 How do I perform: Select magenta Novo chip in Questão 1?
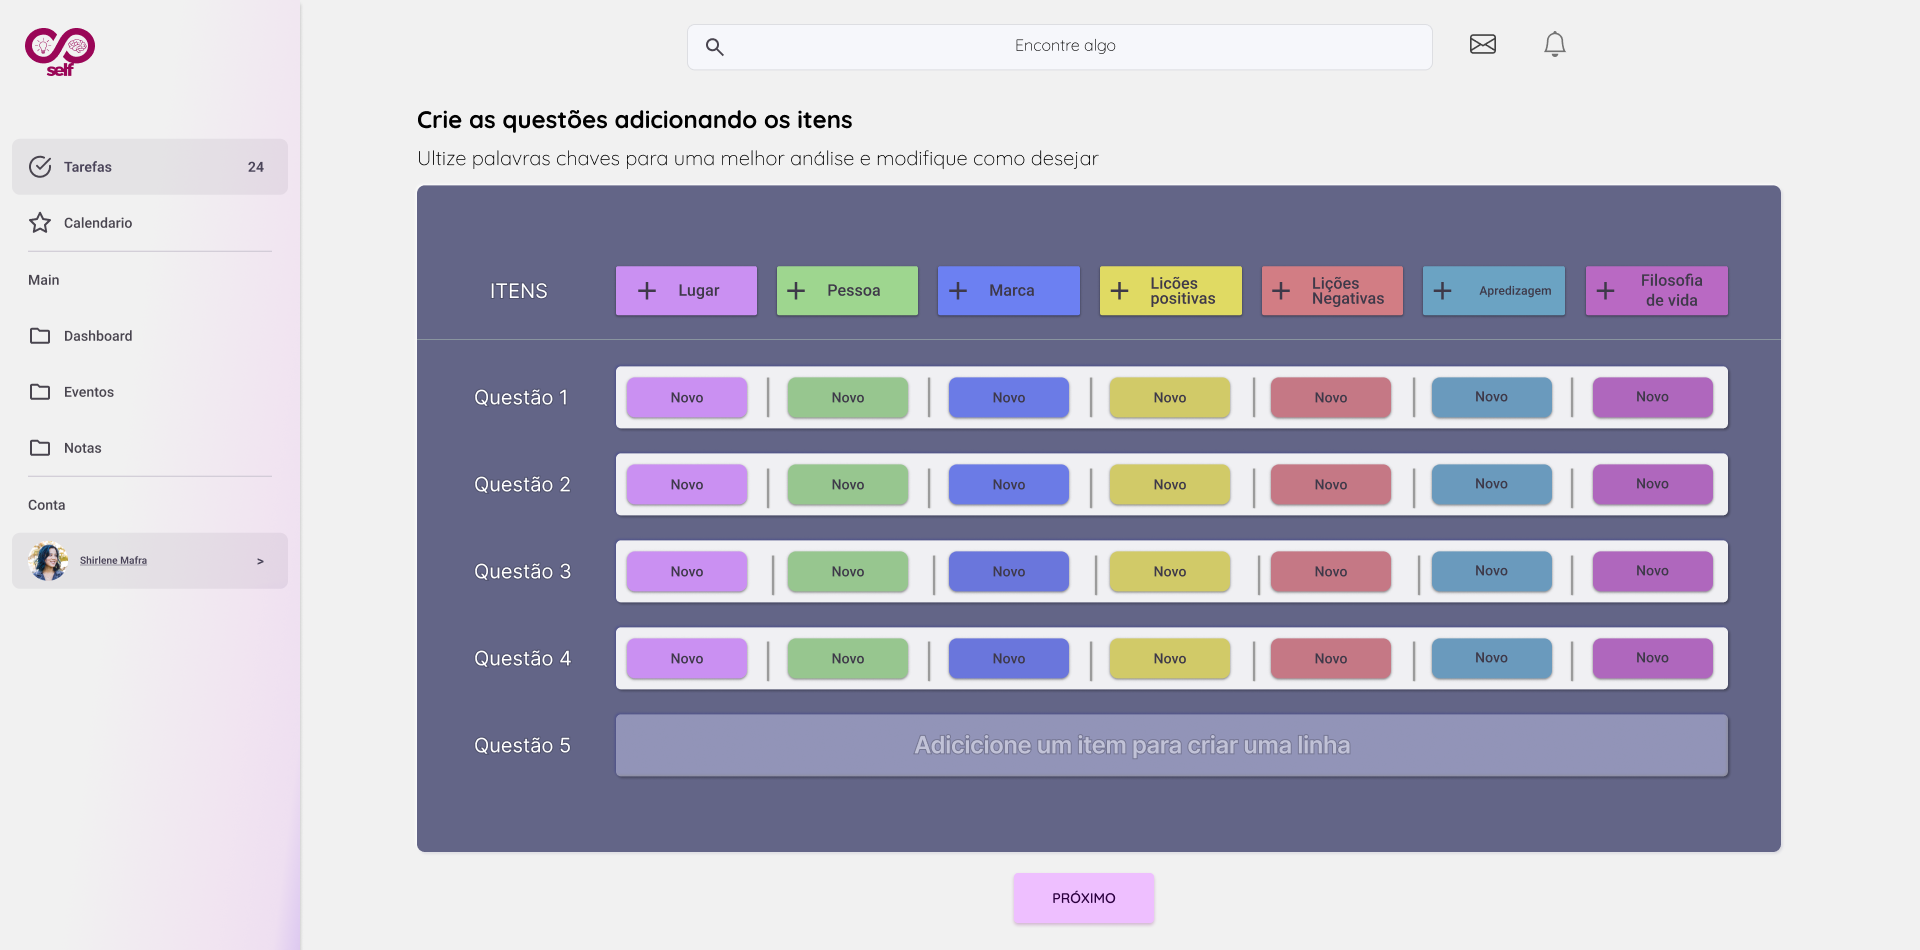[x=1653, y=397]
